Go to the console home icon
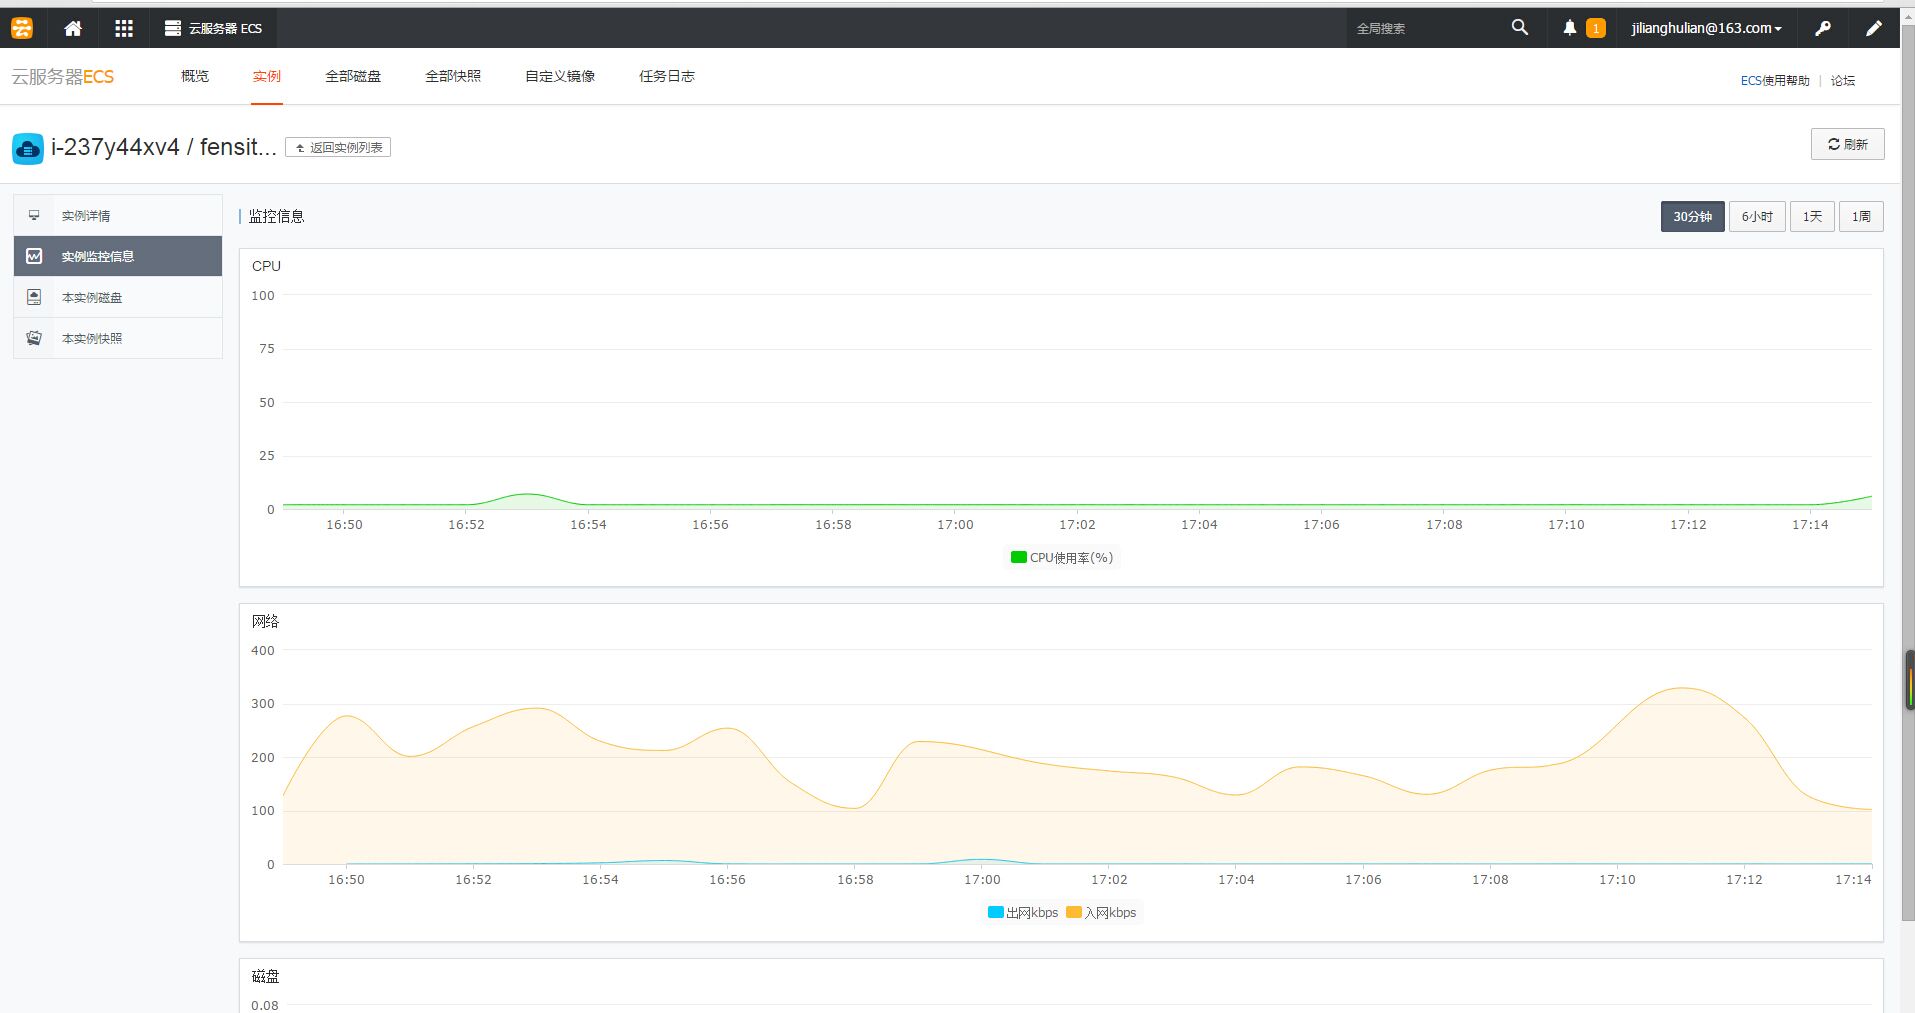The height and width of the screenshot is (1013, 1915). tap(73, 28)
